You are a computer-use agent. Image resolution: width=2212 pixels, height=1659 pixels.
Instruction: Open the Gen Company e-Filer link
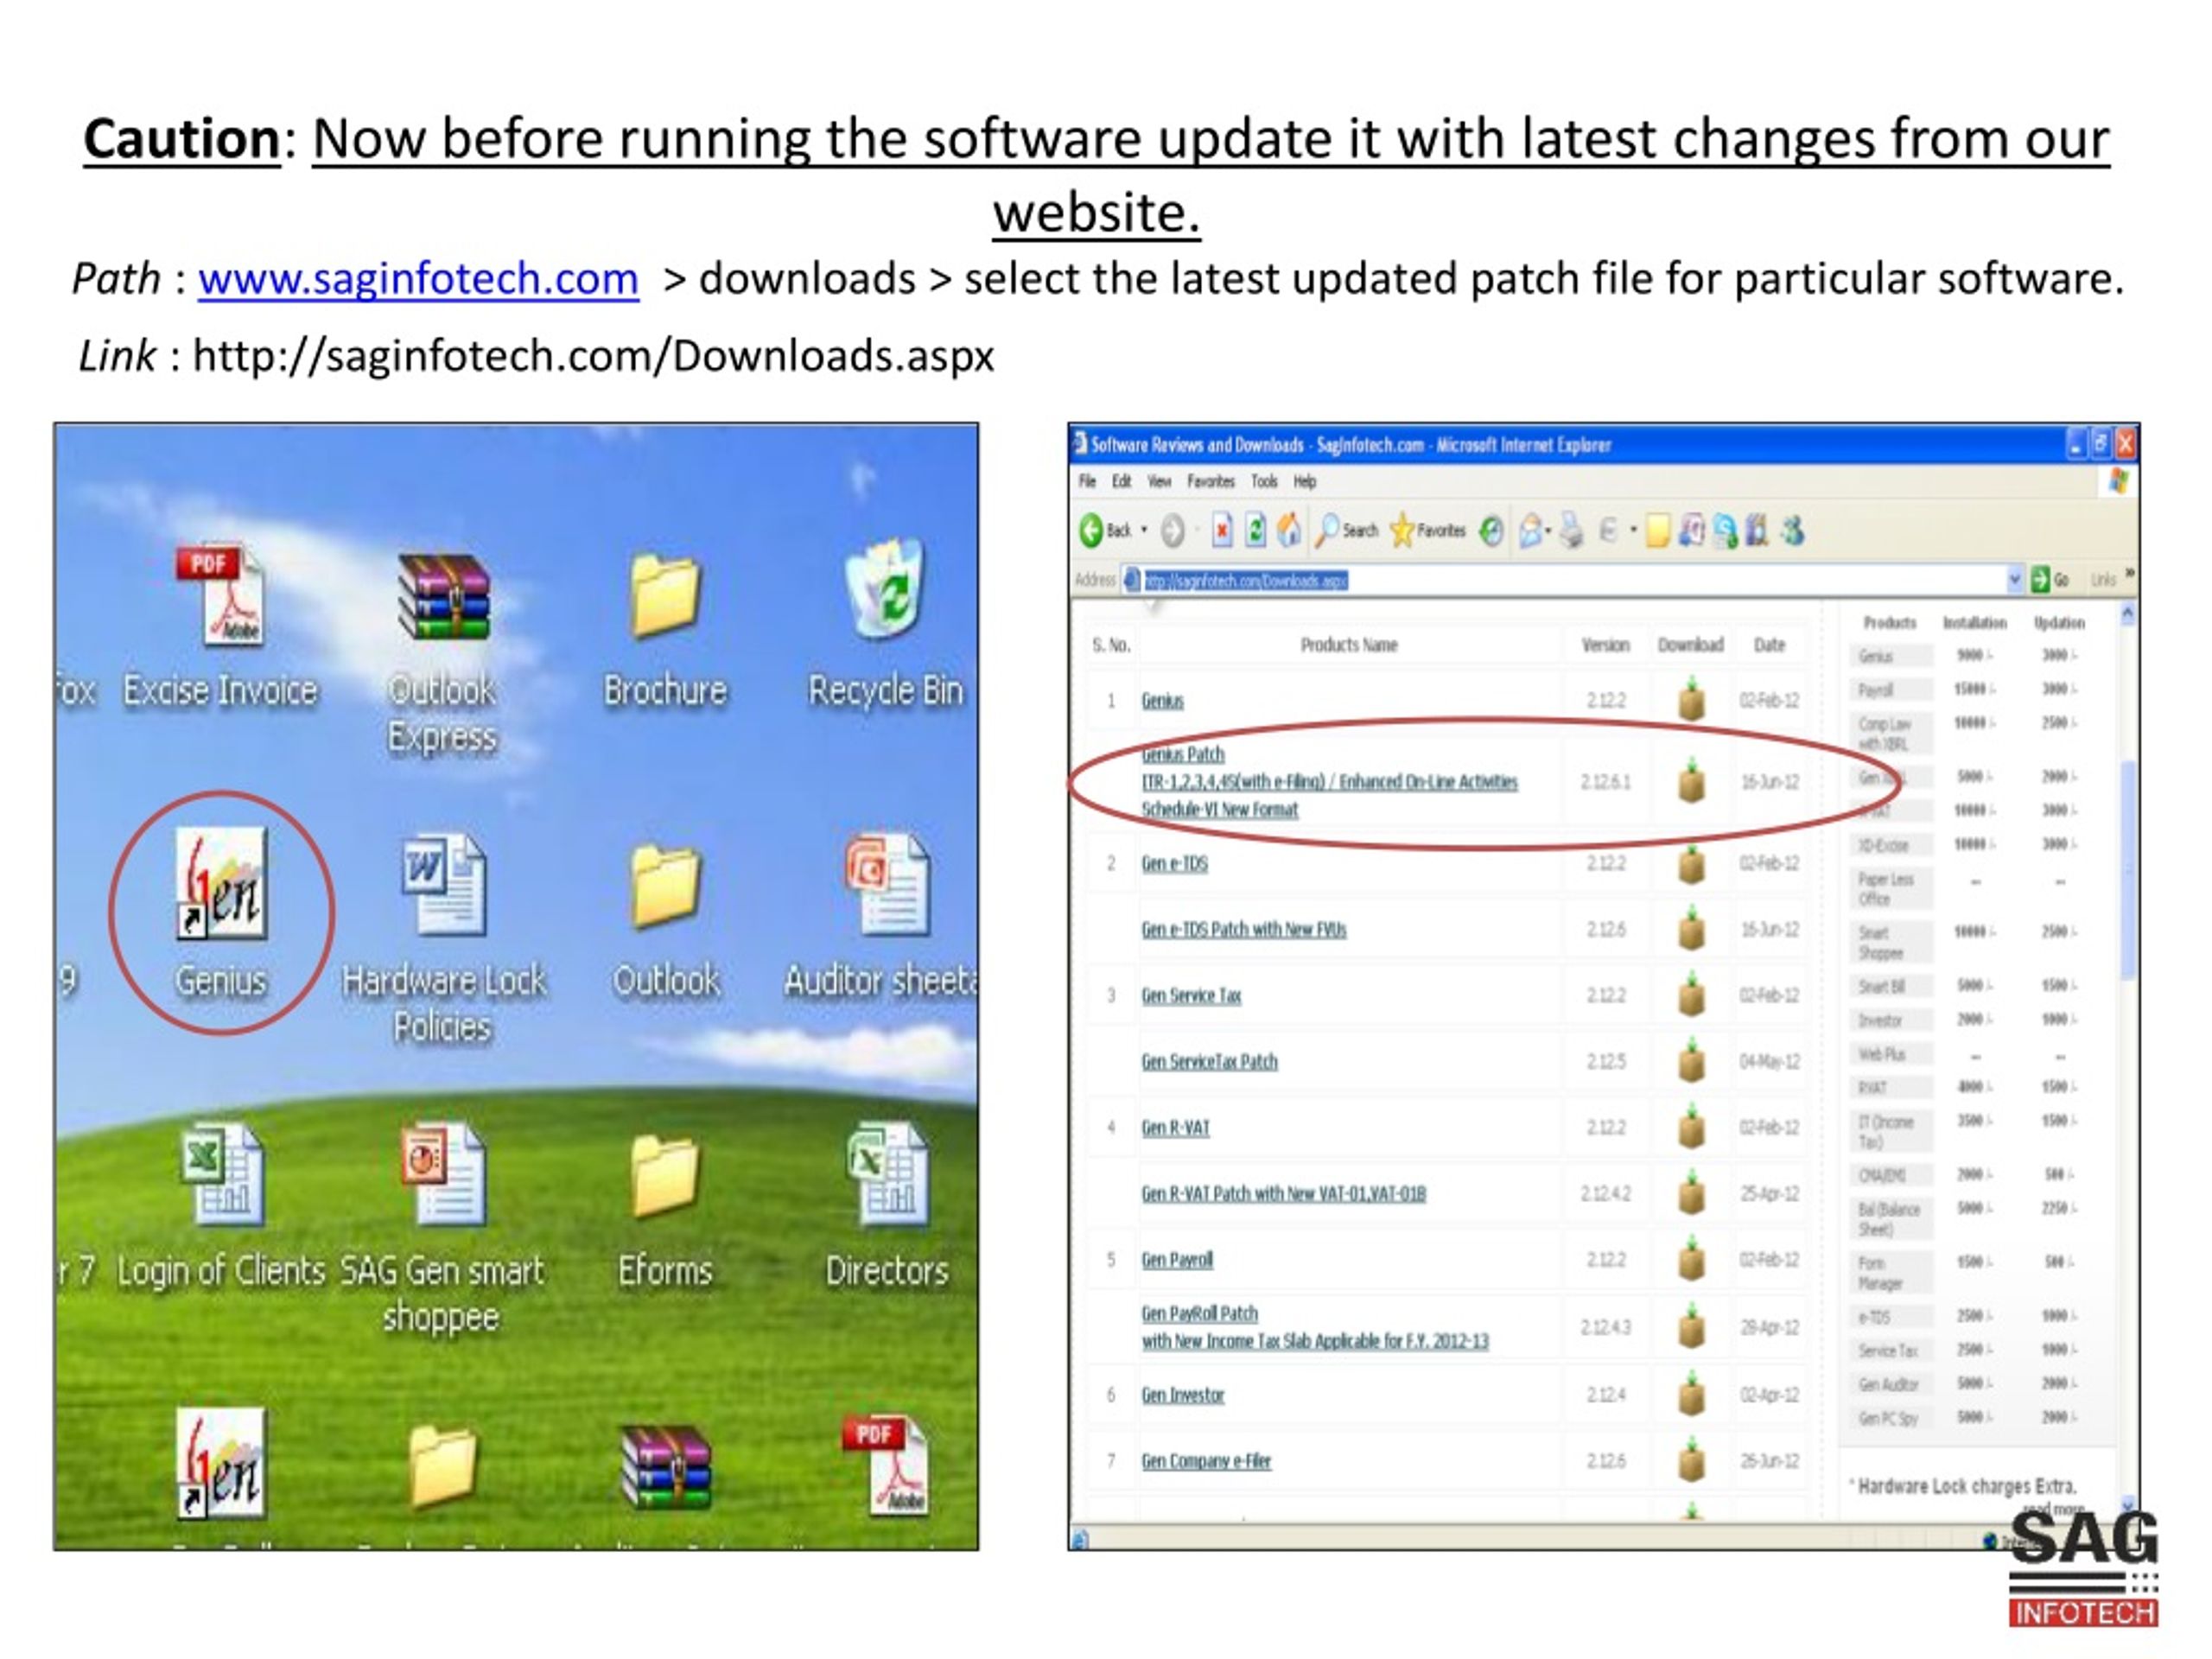tap(1206, 1460)
